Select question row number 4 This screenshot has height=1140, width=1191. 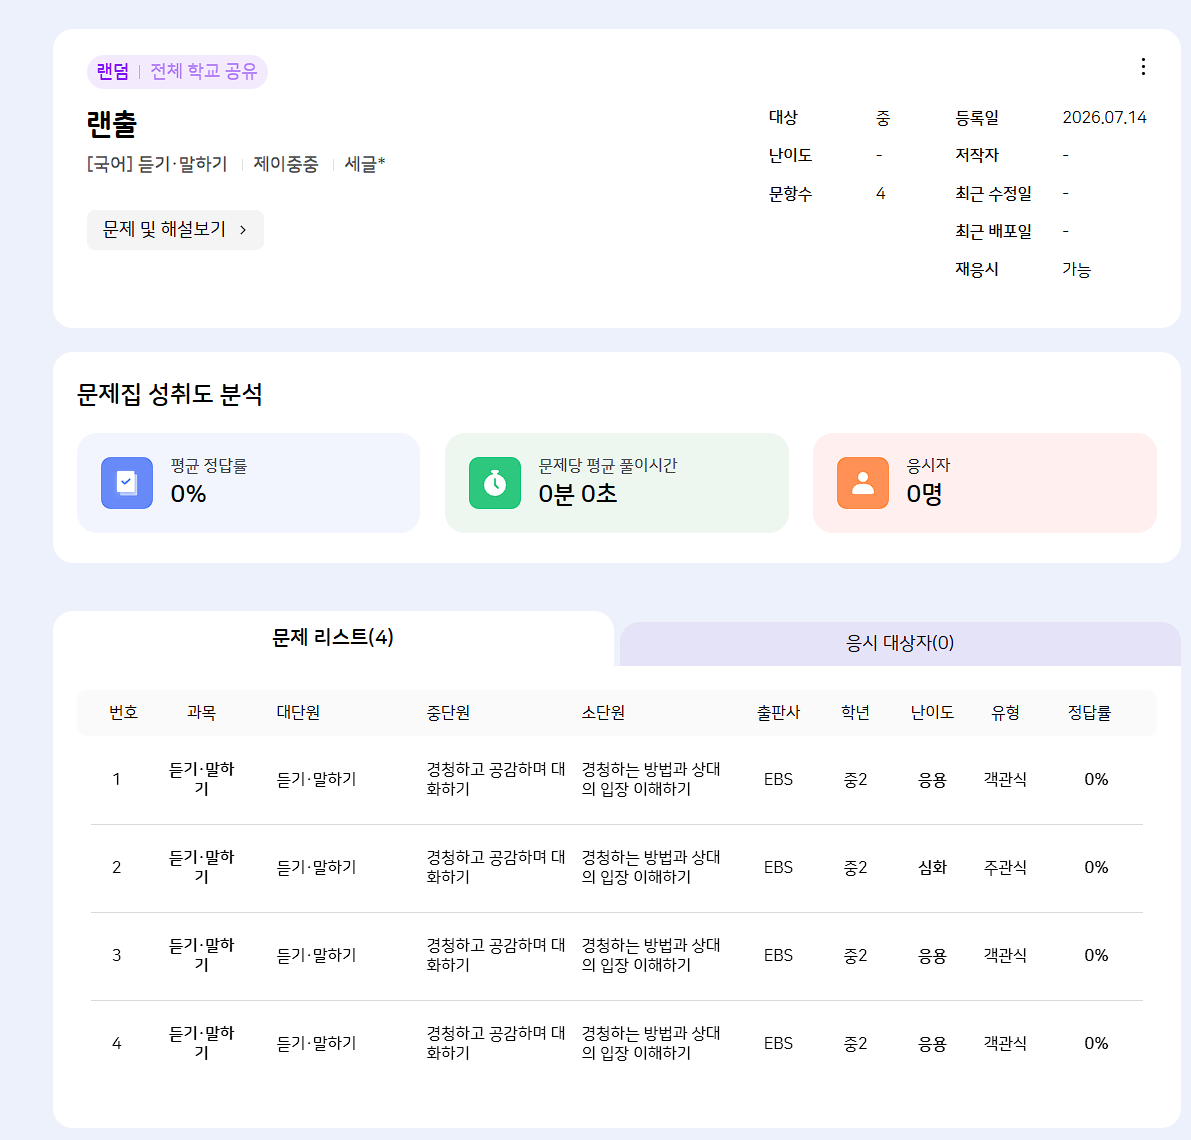[617, 1044]
